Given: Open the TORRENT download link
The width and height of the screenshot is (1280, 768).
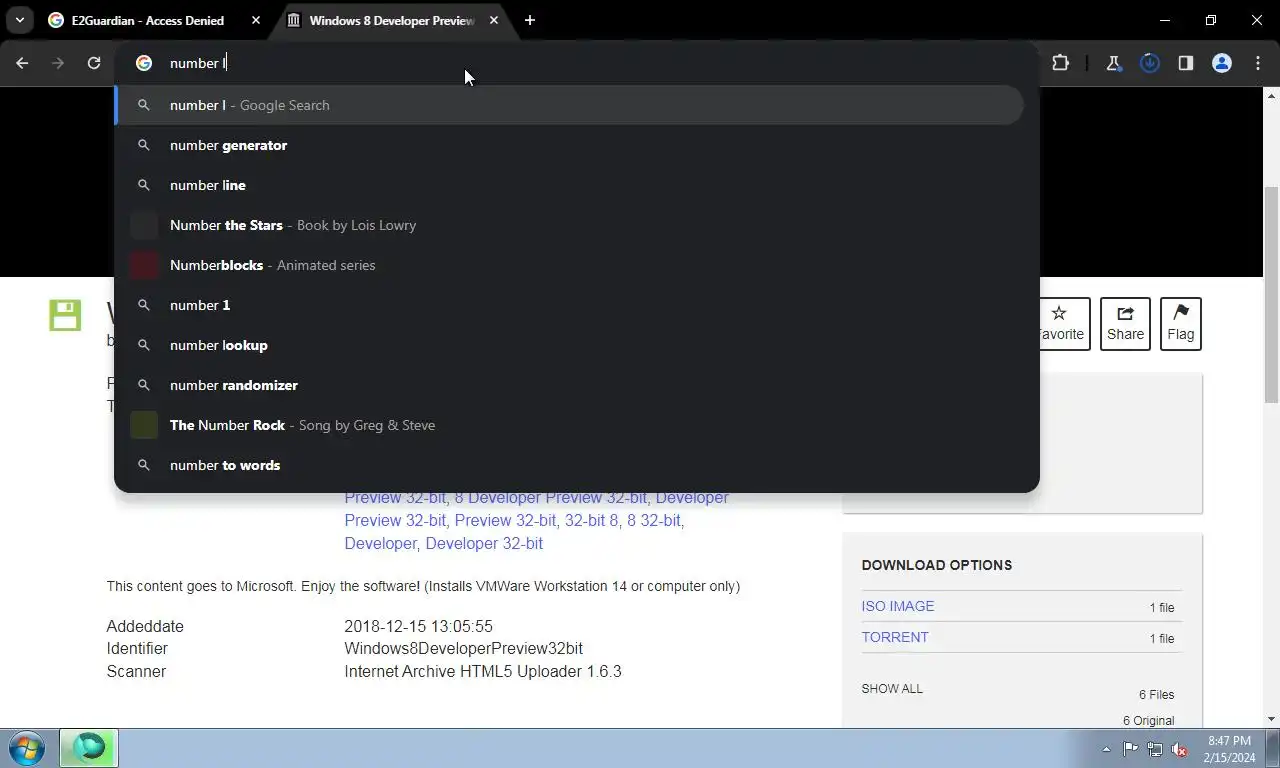Looking at the screenshot, I should [x=895, y=637].
